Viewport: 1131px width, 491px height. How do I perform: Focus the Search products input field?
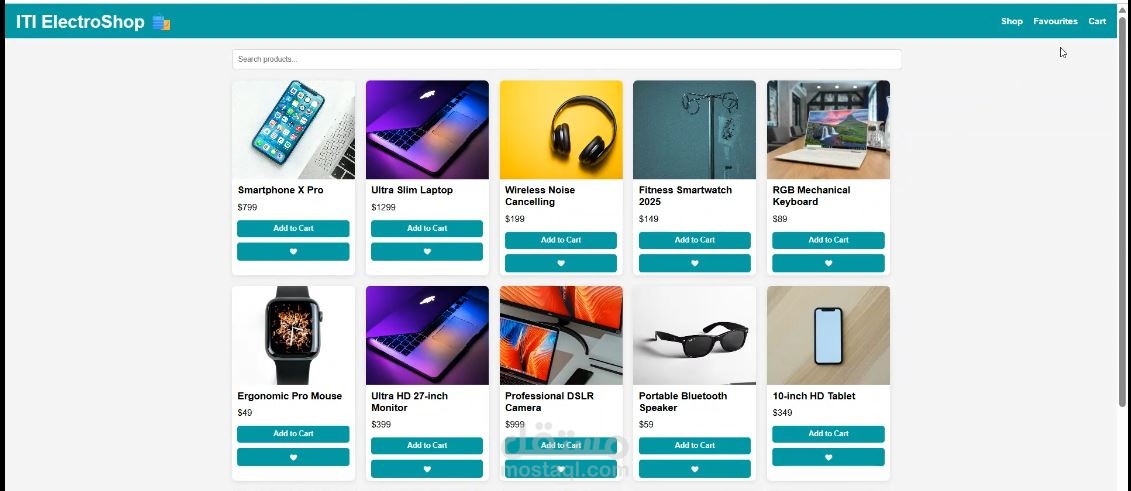click(x=567, y=59)
